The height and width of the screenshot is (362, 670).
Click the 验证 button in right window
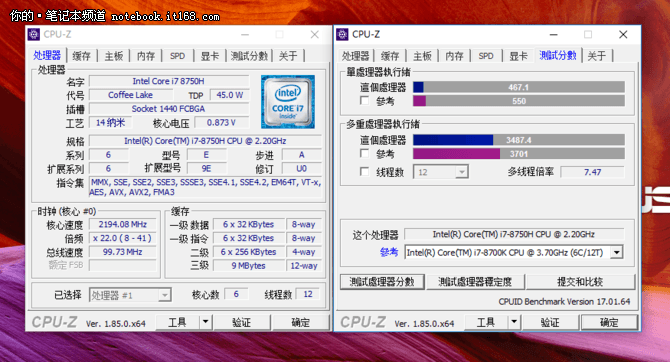coord(550,322)
